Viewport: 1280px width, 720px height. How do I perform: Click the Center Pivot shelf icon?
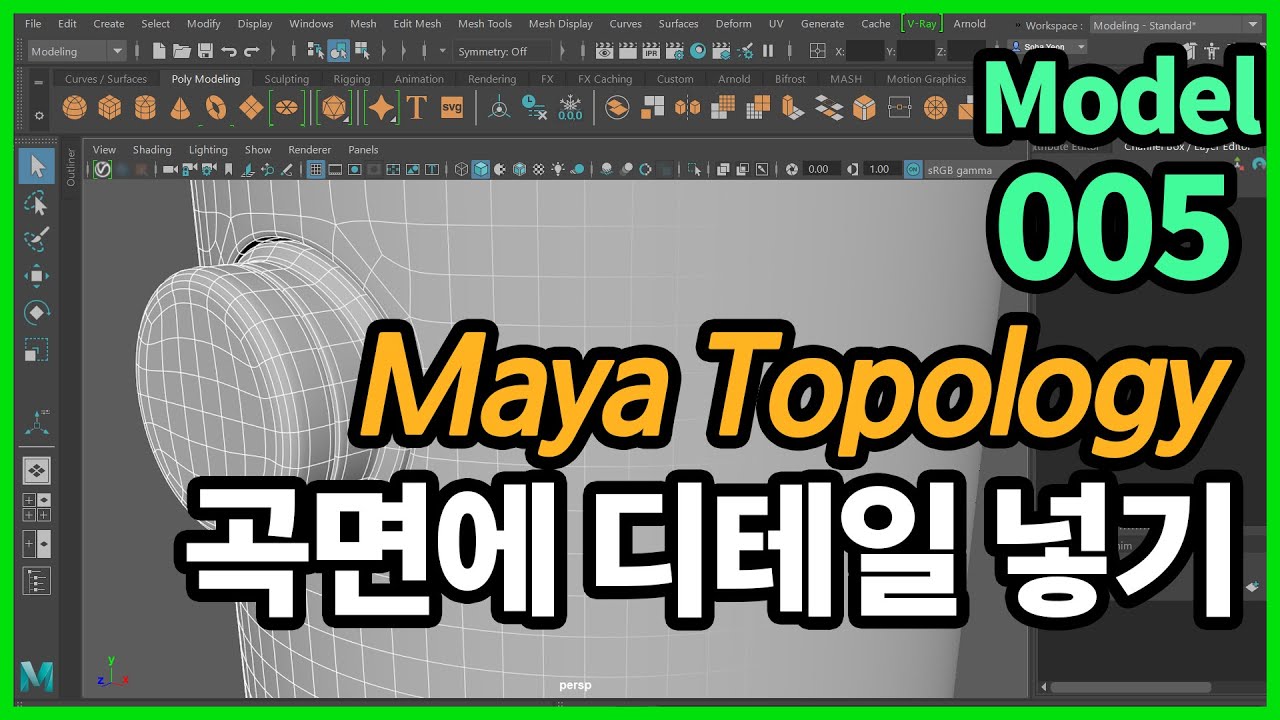[499, 107]
